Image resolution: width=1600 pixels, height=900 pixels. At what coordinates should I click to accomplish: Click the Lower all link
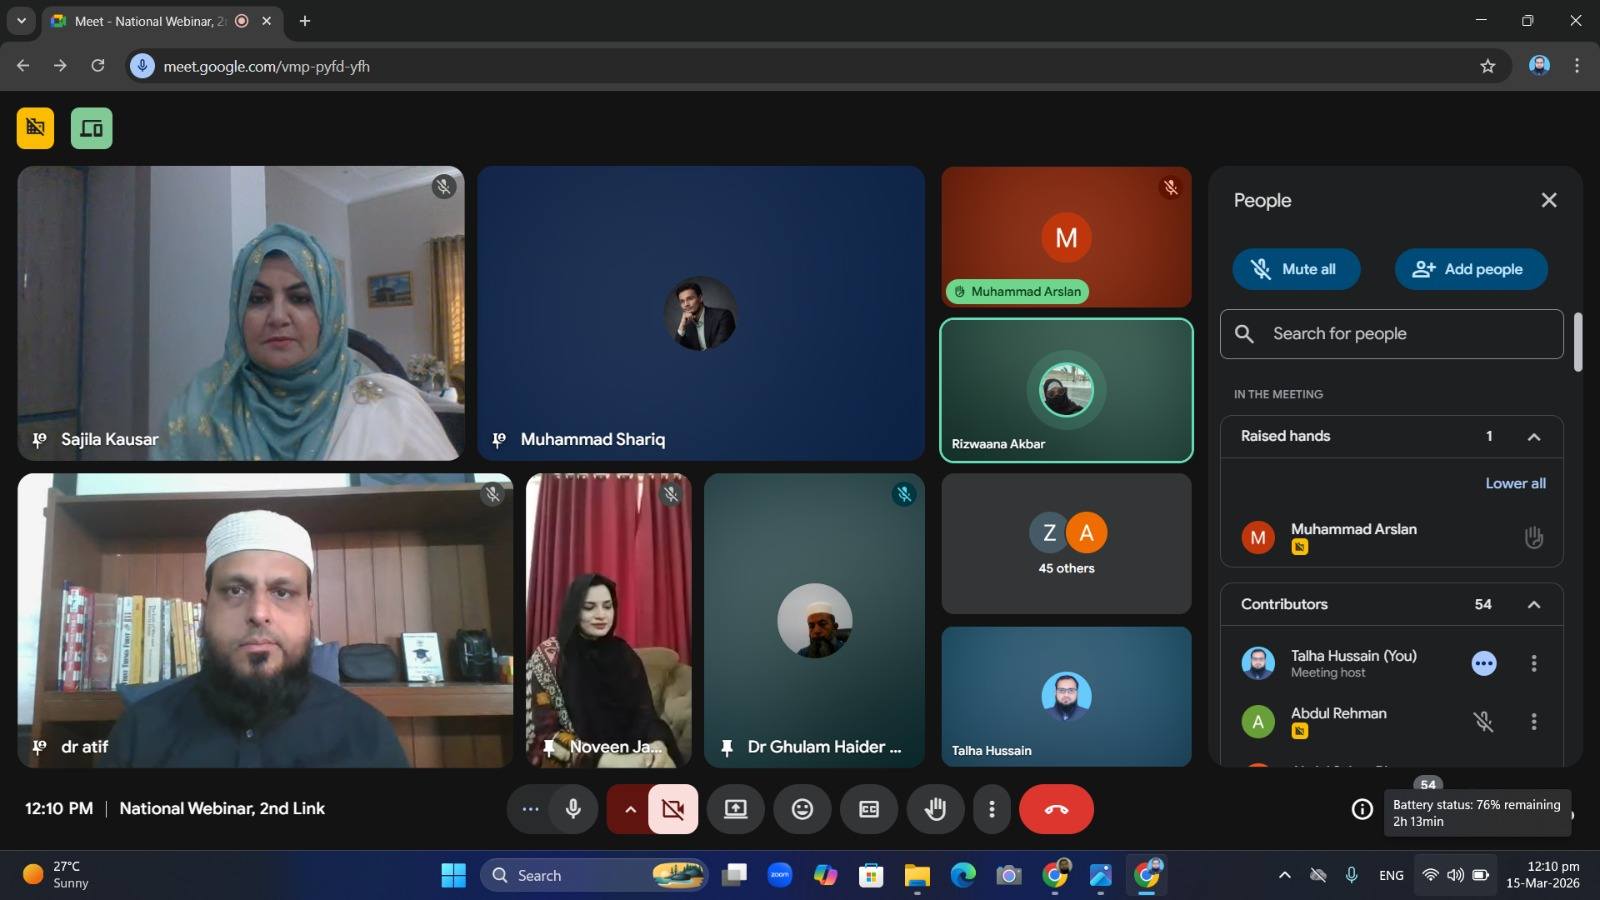point(1515,483)
